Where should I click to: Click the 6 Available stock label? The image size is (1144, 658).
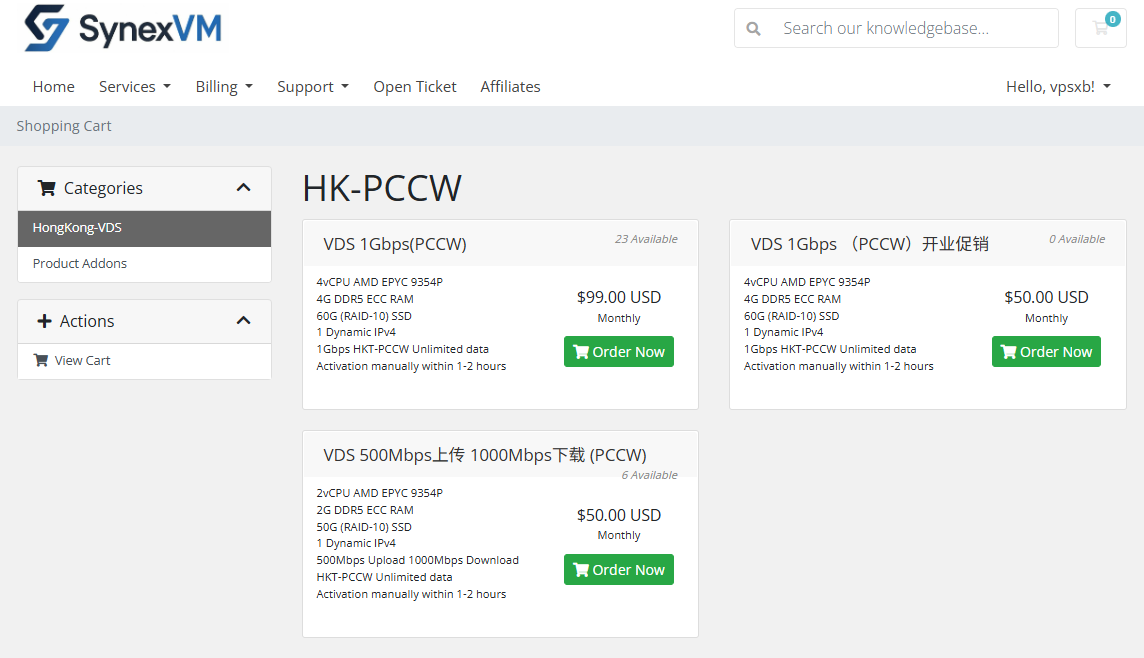click(x=649, y=475)
